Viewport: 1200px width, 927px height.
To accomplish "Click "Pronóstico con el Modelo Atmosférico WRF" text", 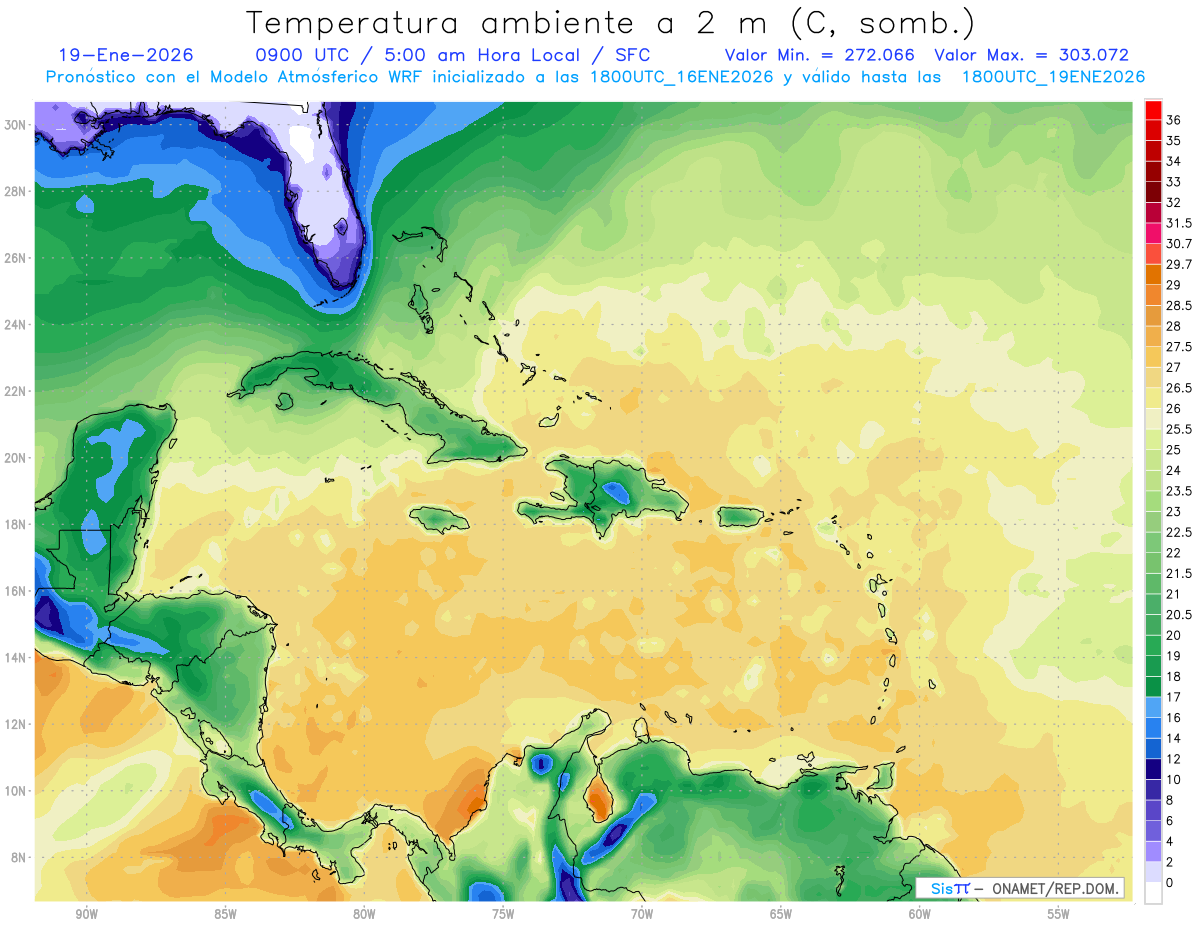I will 234,77.
